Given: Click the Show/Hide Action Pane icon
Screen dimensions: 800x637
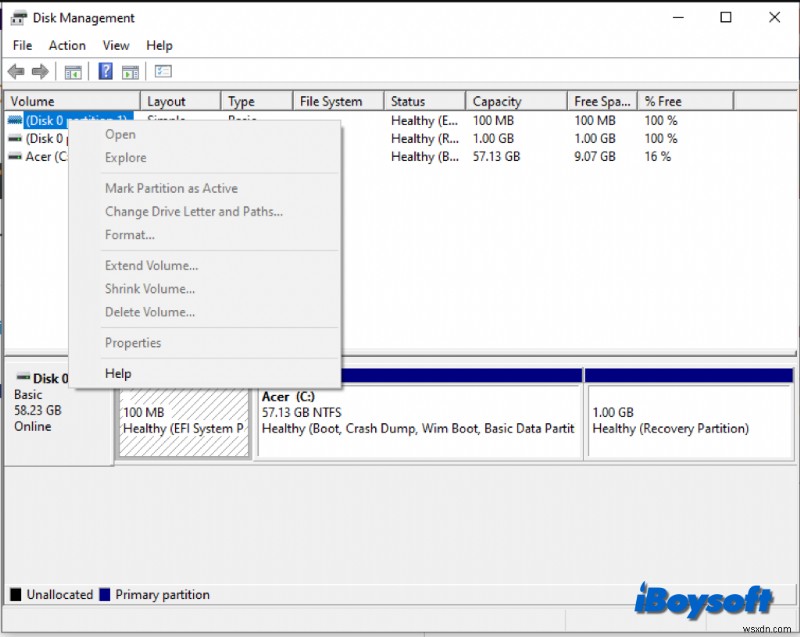Looking at the screenshot, I should point(130,72).
